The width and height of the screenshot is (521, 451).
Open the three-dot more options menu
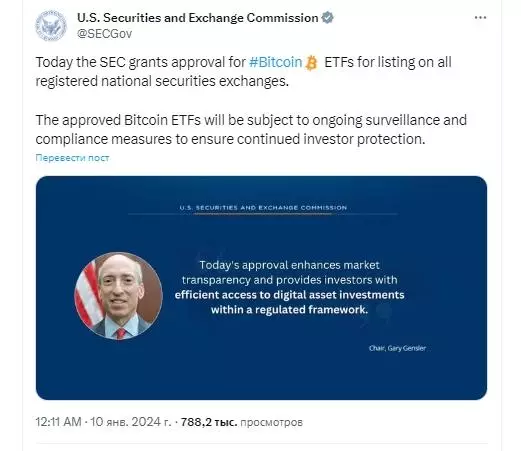pos(480,18)
